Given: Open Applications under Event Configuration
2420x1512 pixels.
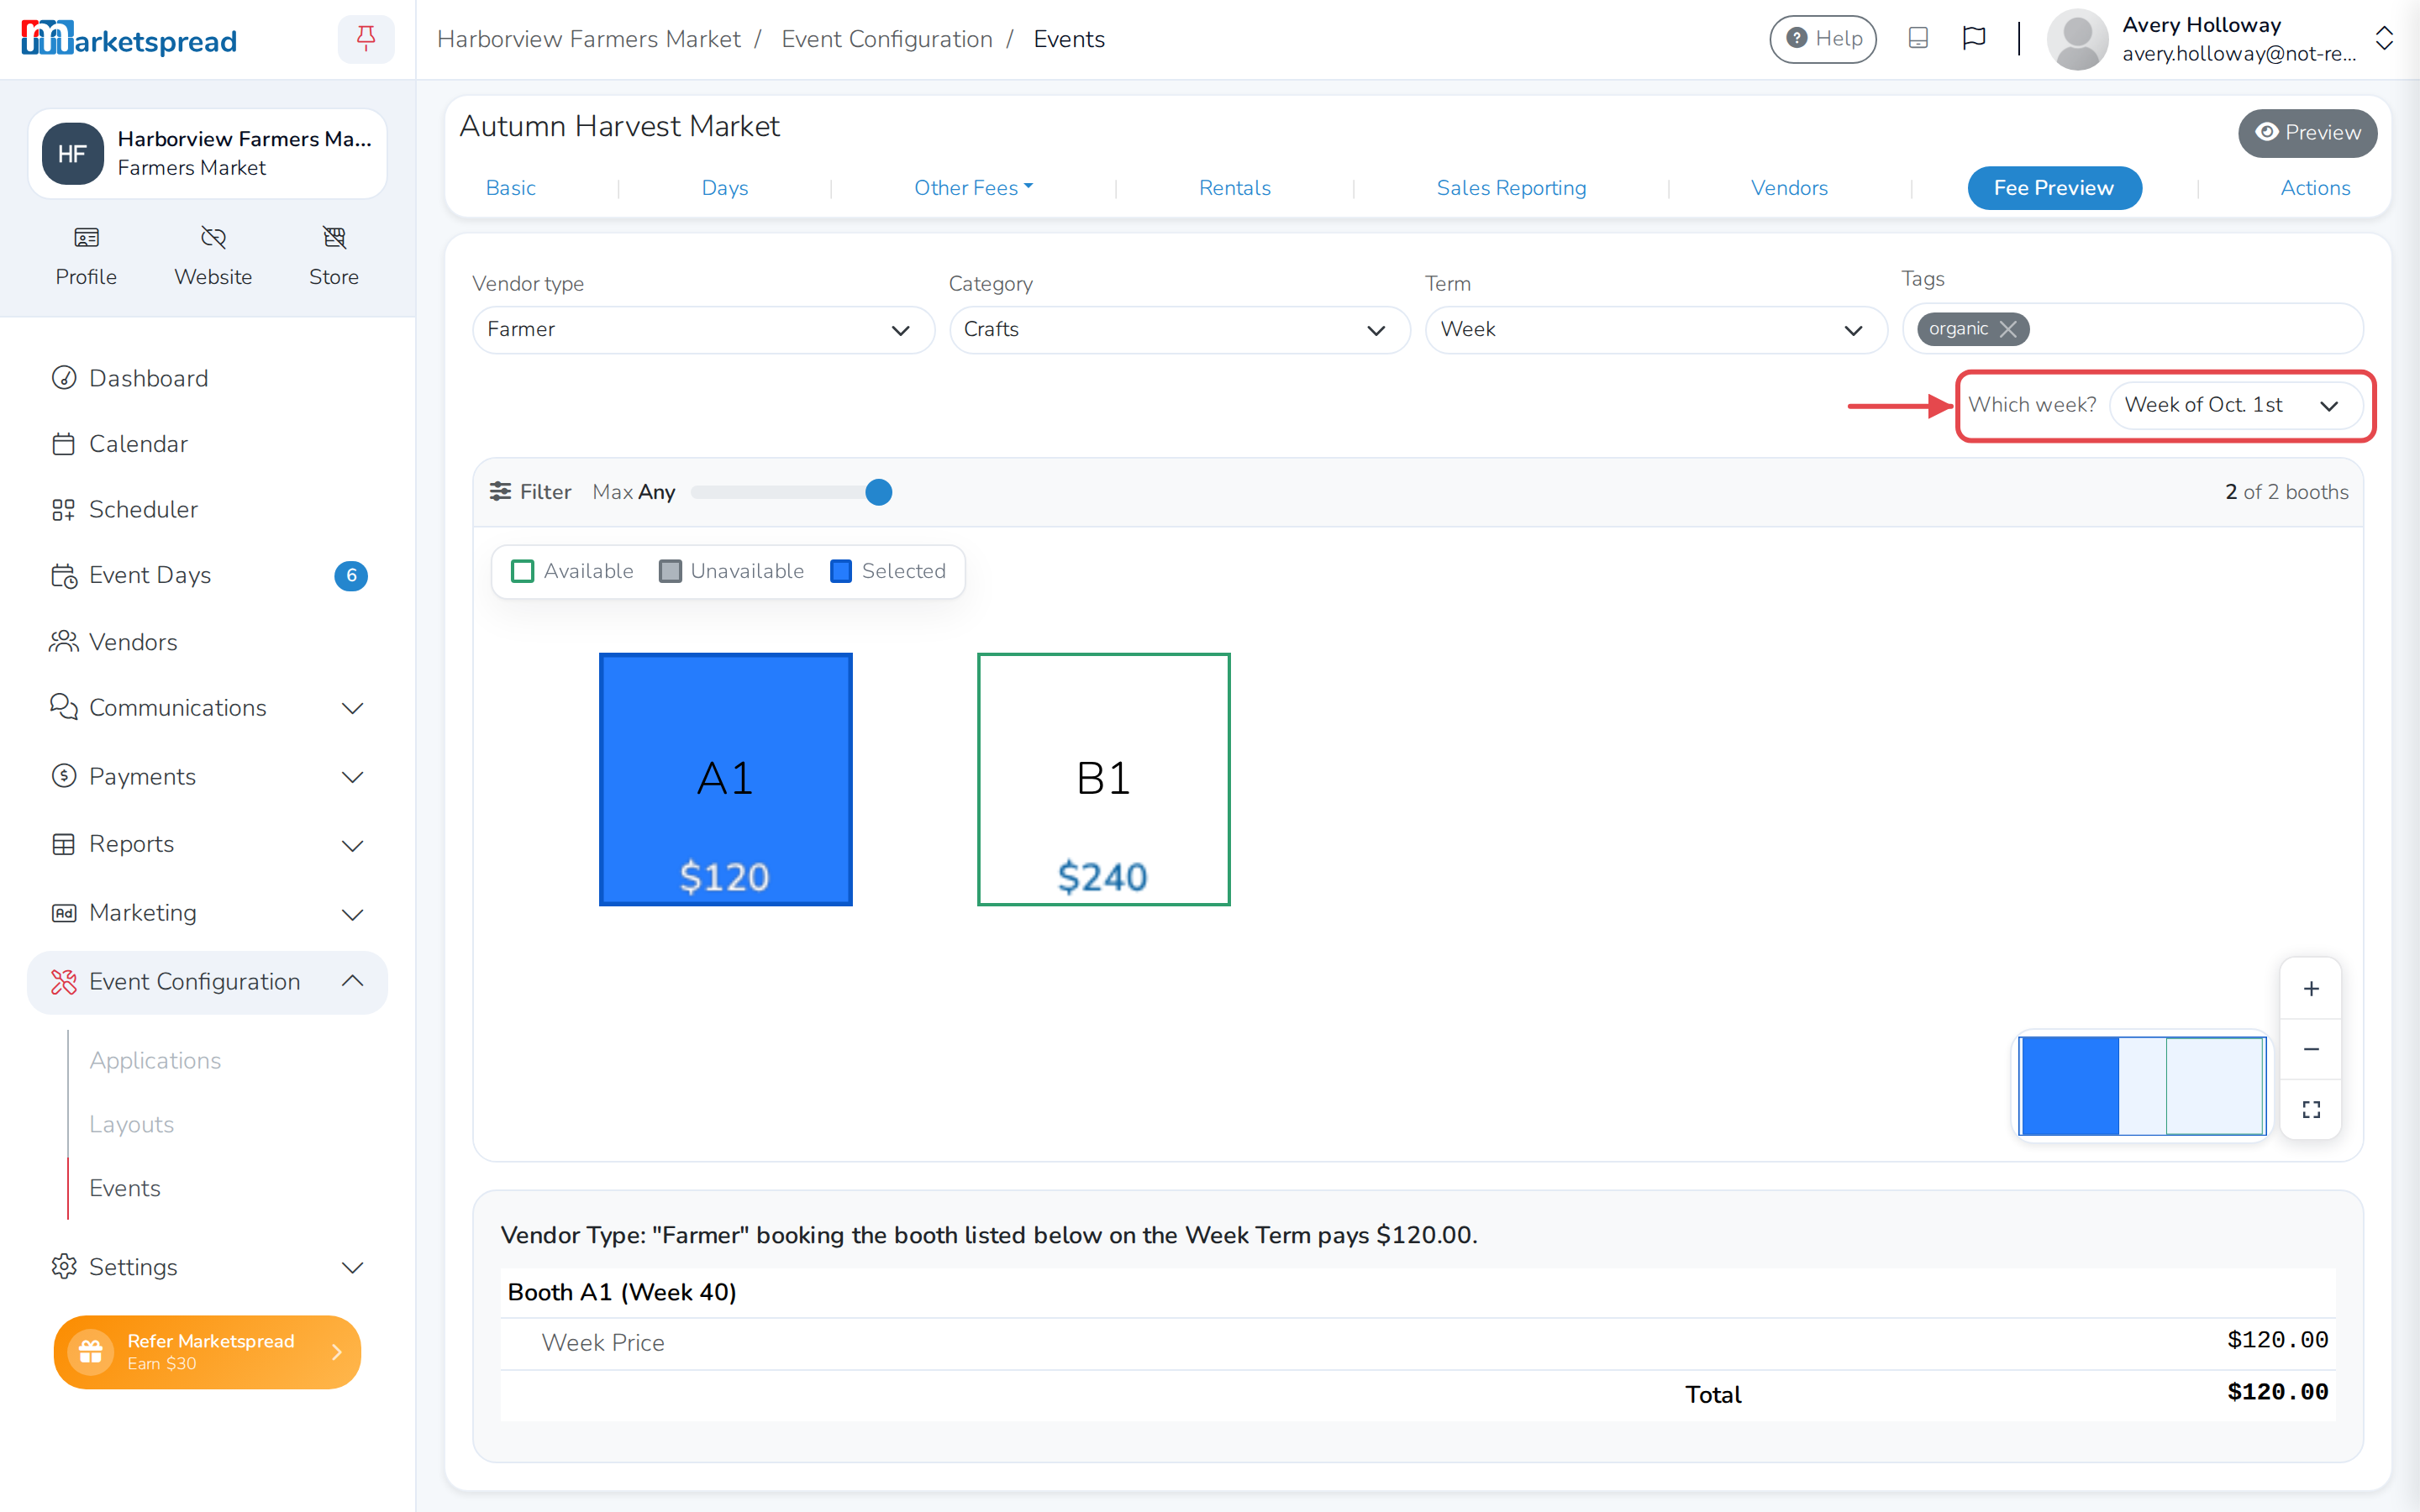Looking at the screenshot, I should [155, 1060].
